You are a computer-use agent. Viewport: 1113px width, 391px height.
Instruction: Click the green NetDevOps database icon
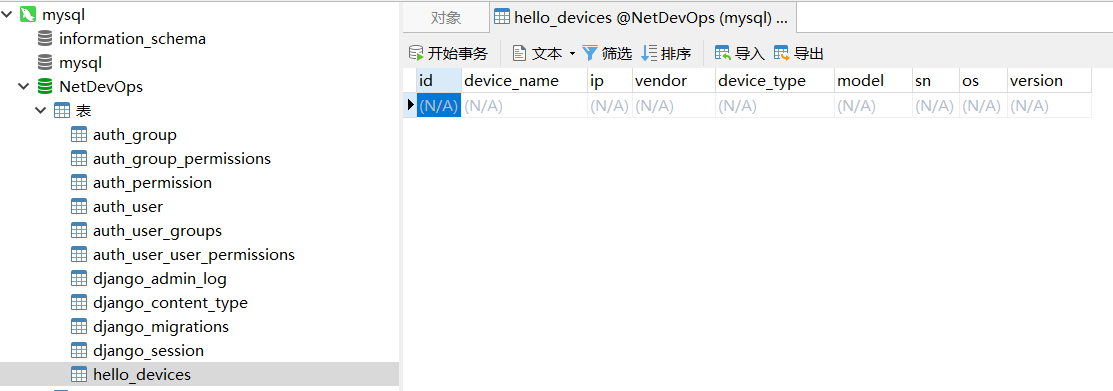click(x=45, y=87)
